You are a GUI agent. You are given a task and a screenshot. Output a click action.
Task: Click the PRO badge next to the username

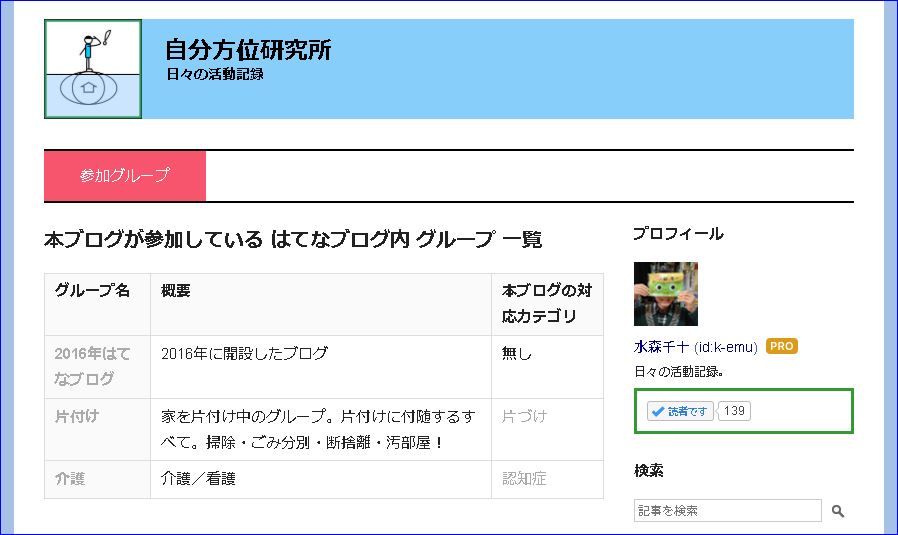click(782, 346)
